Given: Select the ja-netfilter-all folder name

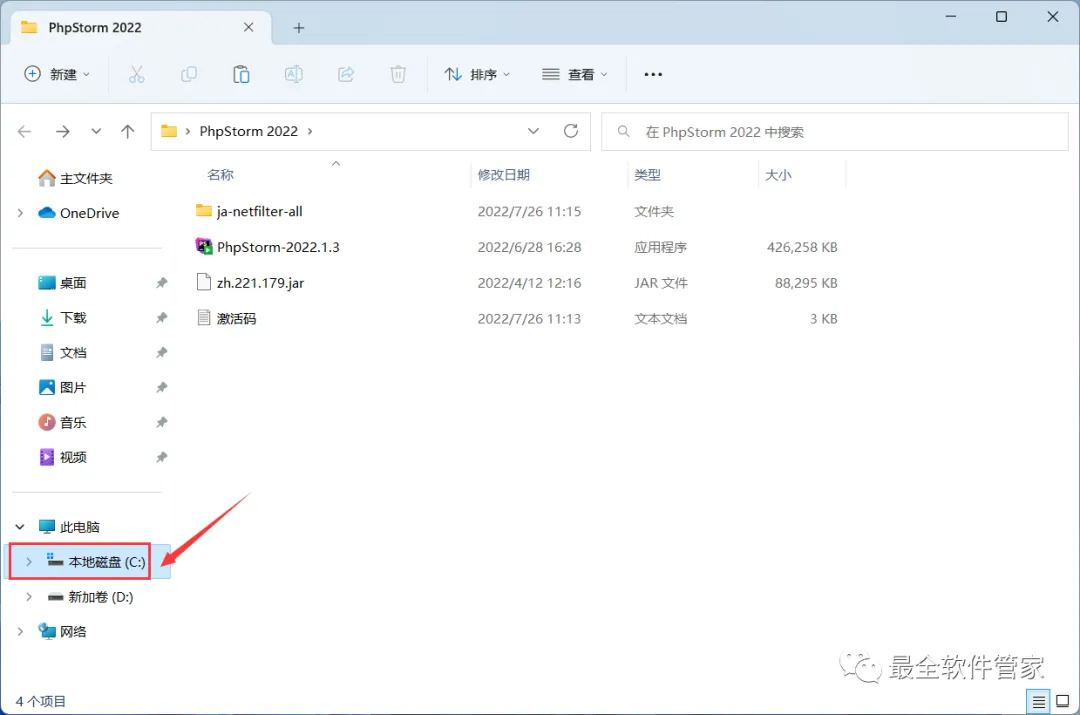Looking at the screenshot, I should 260,211.
